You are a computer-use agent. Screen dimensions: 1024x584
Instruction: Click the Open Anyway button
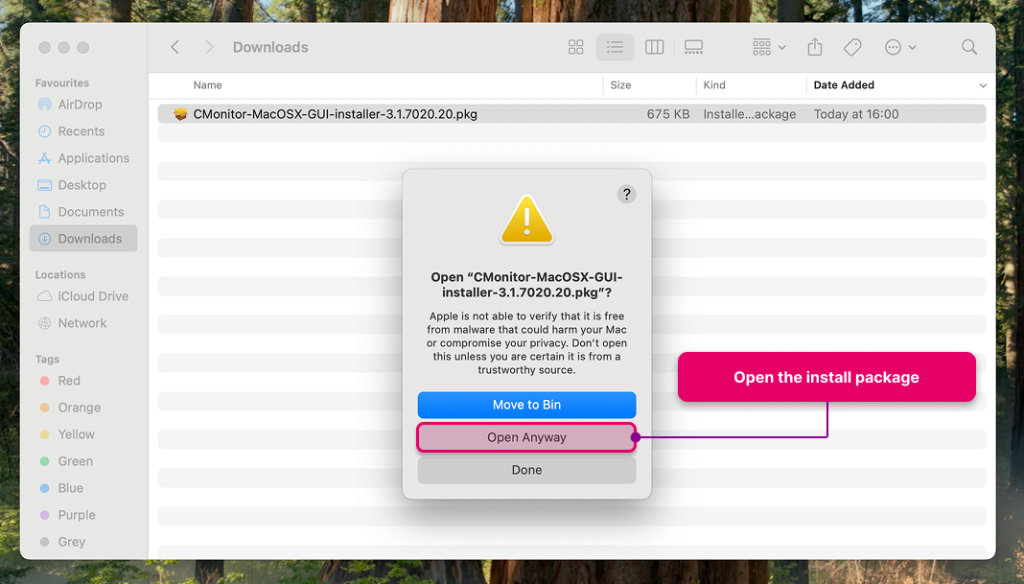point(526,438)
